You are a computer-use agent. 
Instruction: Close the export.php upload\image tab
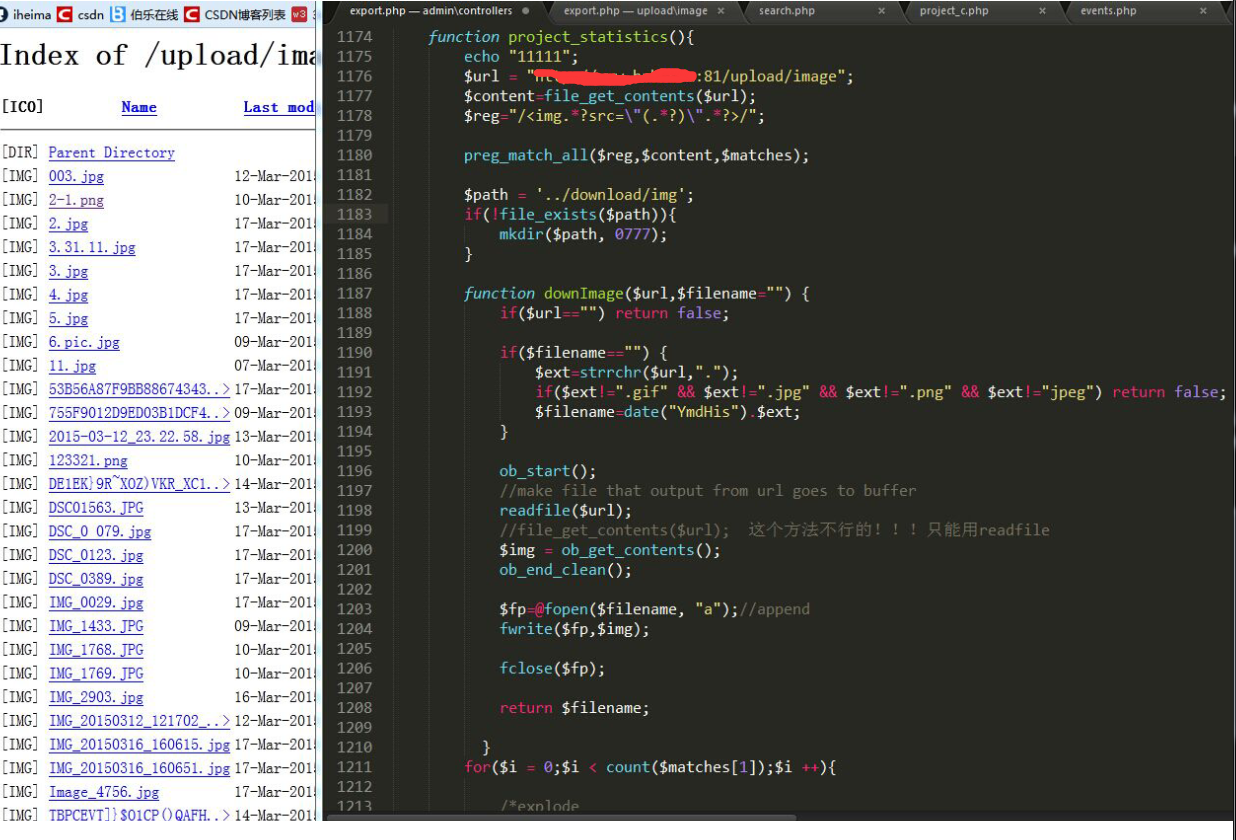tap(722, 11)
